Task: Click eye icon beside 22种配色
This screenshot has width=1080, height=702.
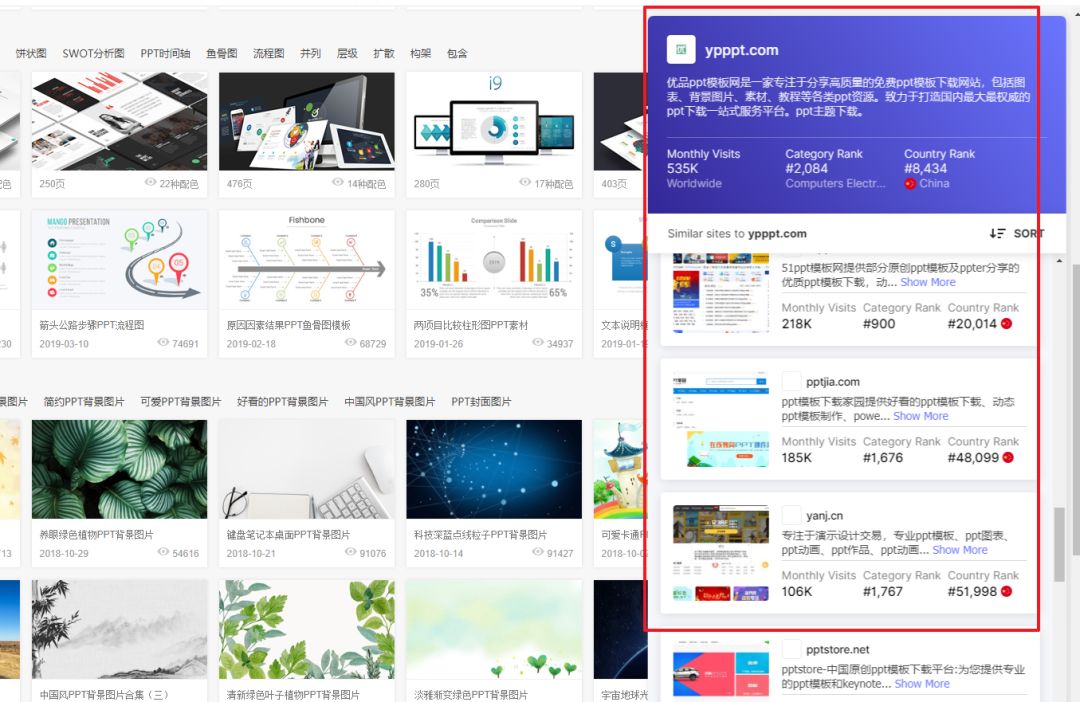Action: click(x=150, y=183)
